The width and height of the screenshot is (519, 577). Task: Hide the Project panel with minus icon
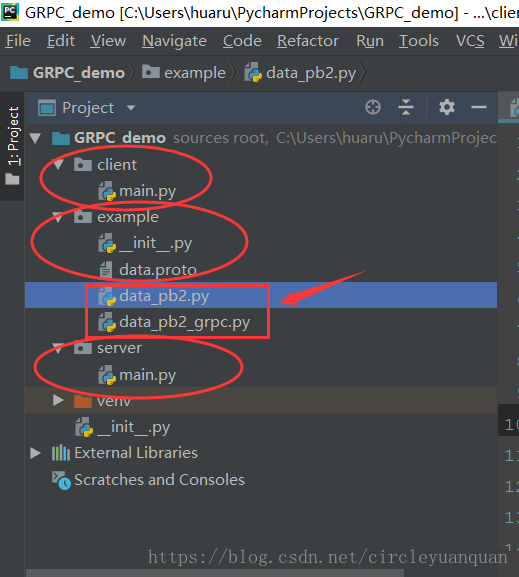479,107
